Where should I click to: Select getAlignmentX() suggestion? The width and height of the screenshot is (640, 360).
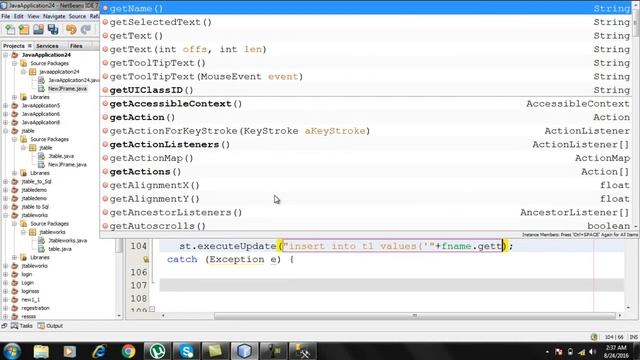click(x=366, y=185)
